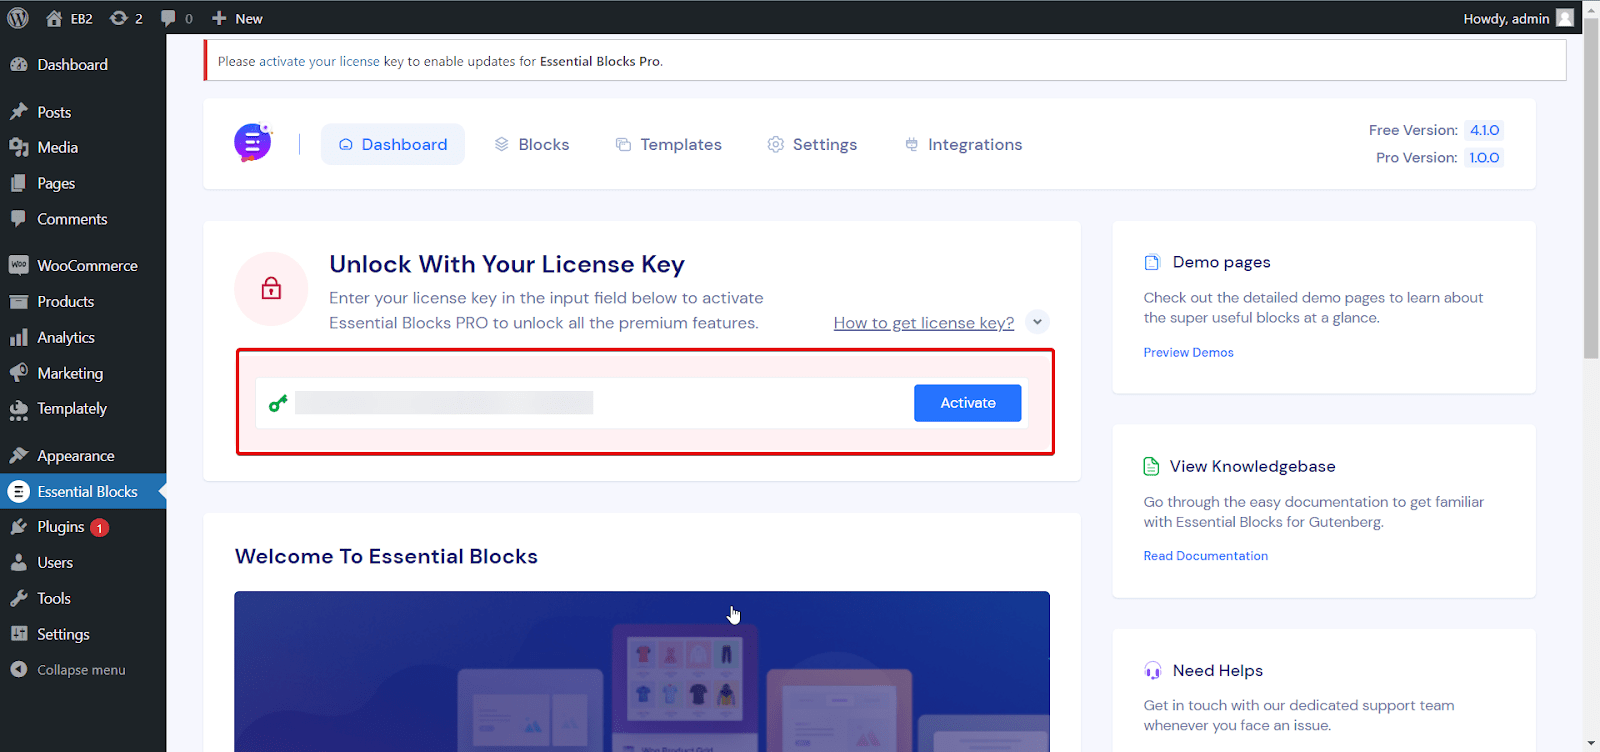
Task: Open the comments bubble in admin bar
Action: coord(177,18)
